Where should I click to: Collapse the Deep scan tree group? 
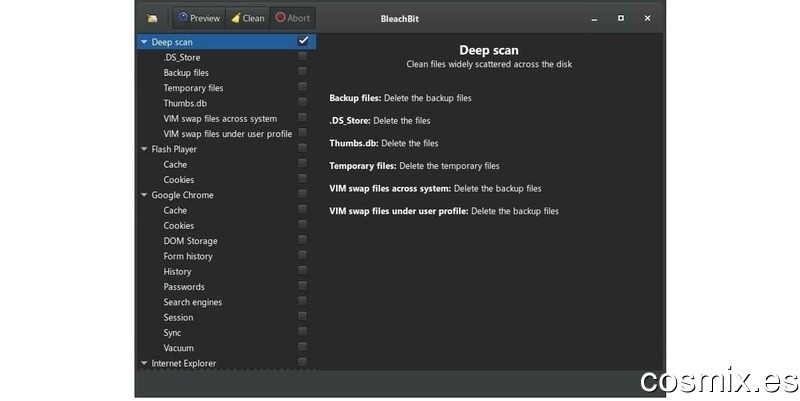coord(144,42)
